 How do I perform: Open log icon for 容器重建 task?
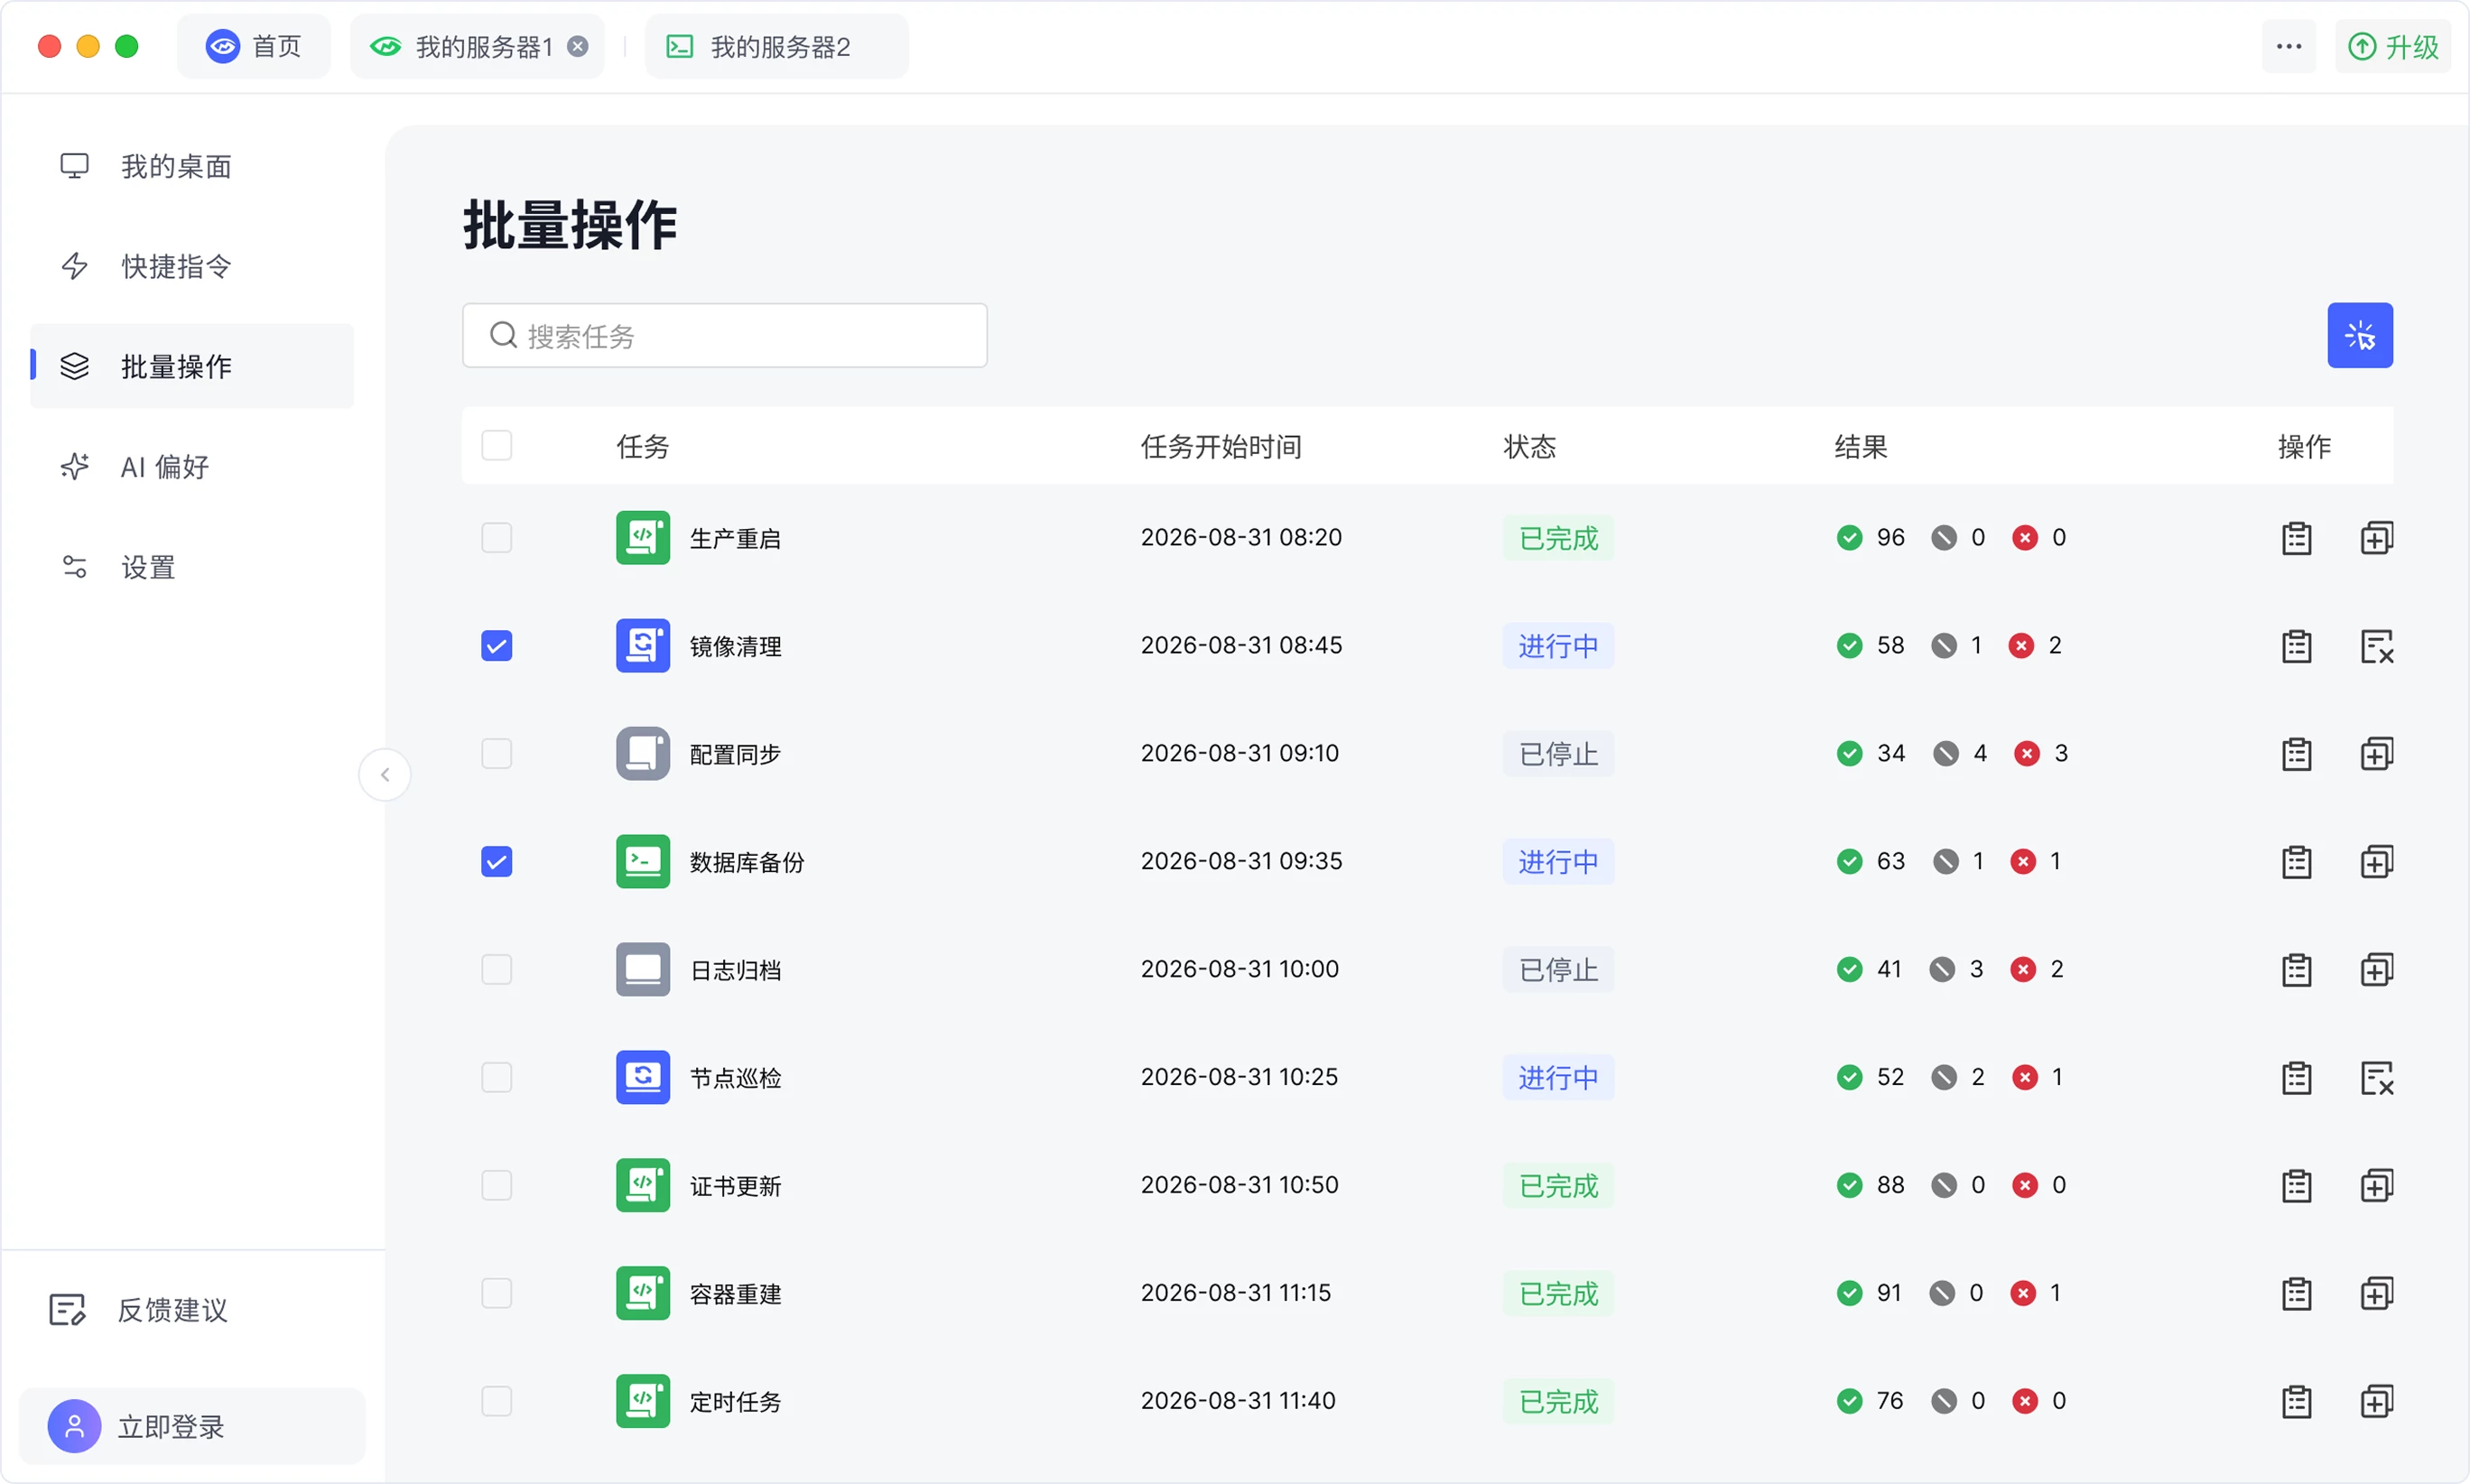2296,1294
